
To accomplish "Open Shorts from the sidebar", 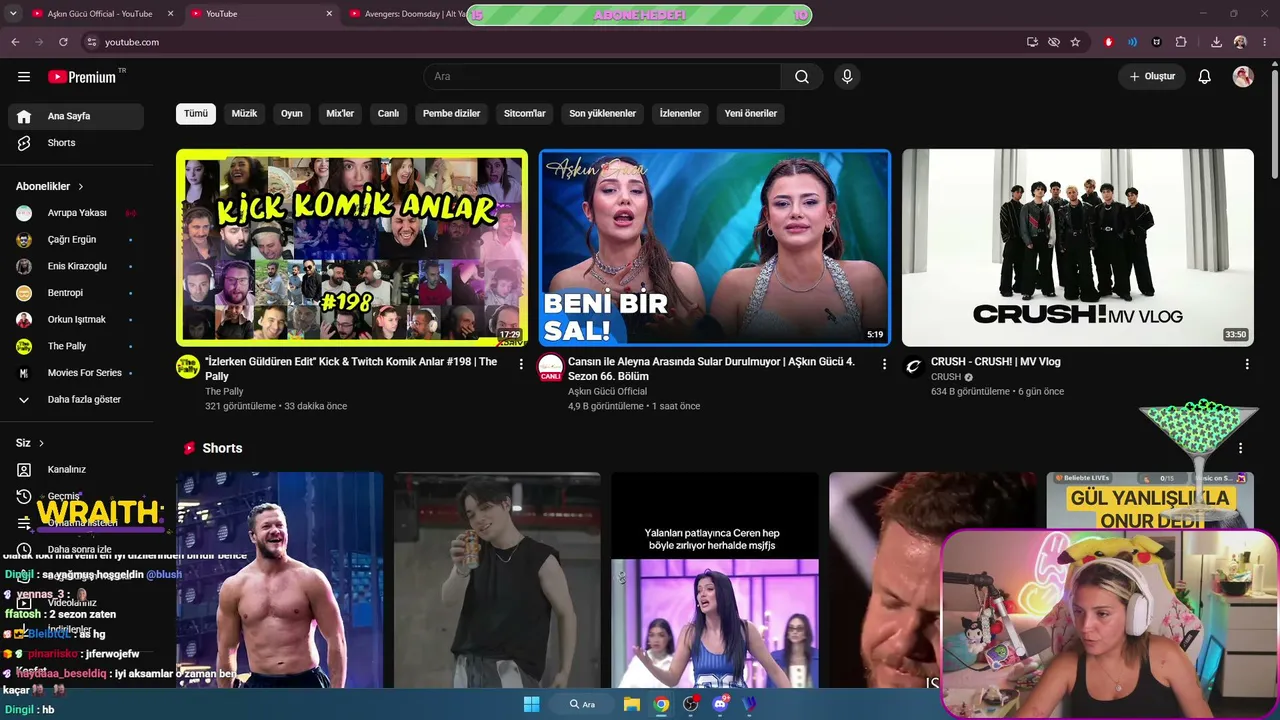I will [76, 143].
